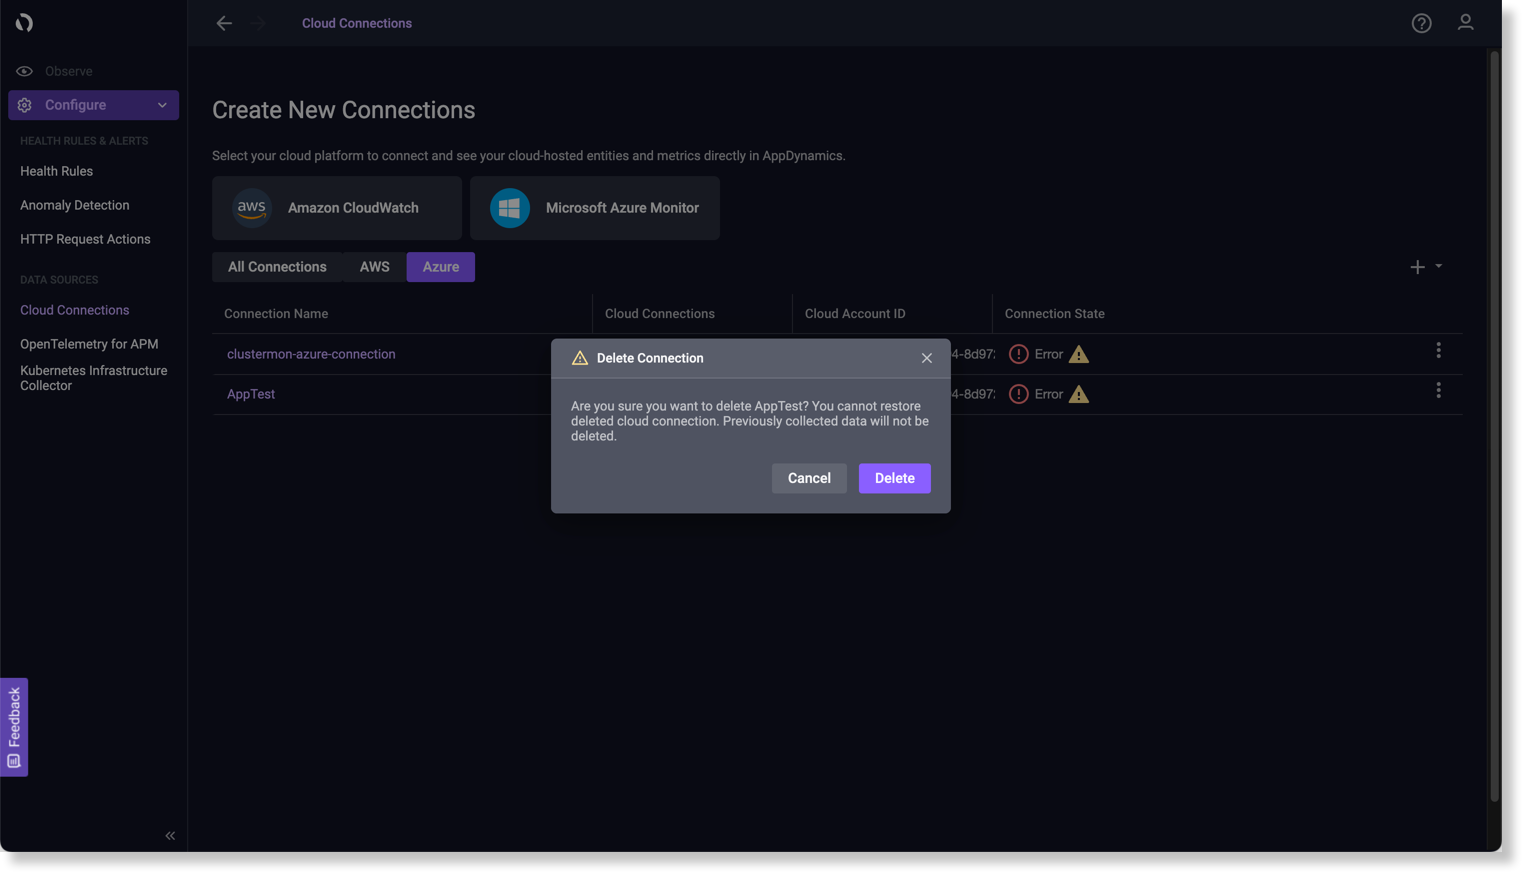
Task: Click the HEALTH RULES & ALERTS label
Action: 84,141
